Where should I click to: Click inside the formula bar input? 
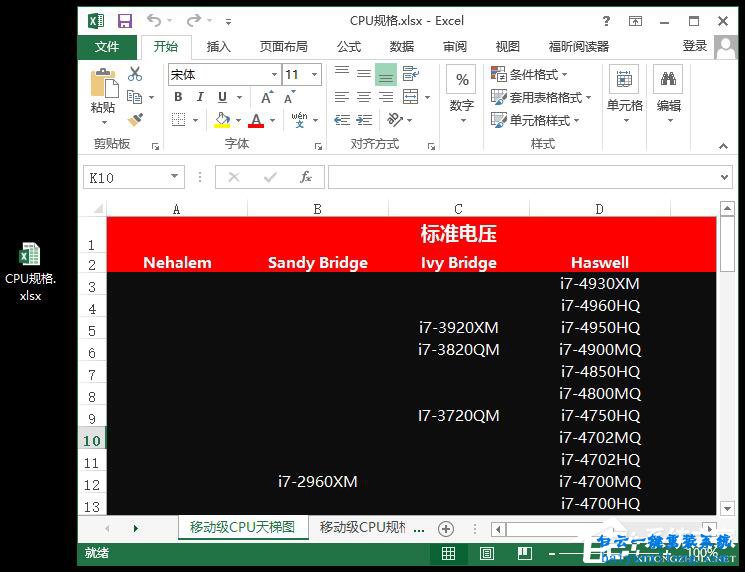coord(523,177)
